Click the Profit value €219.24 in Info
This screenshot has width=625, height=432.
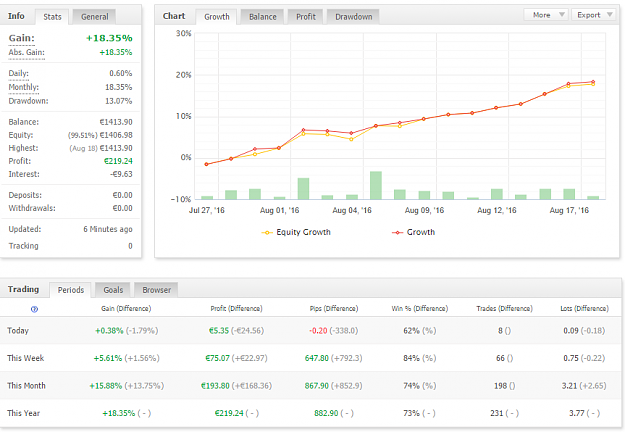tap(118, 161)
